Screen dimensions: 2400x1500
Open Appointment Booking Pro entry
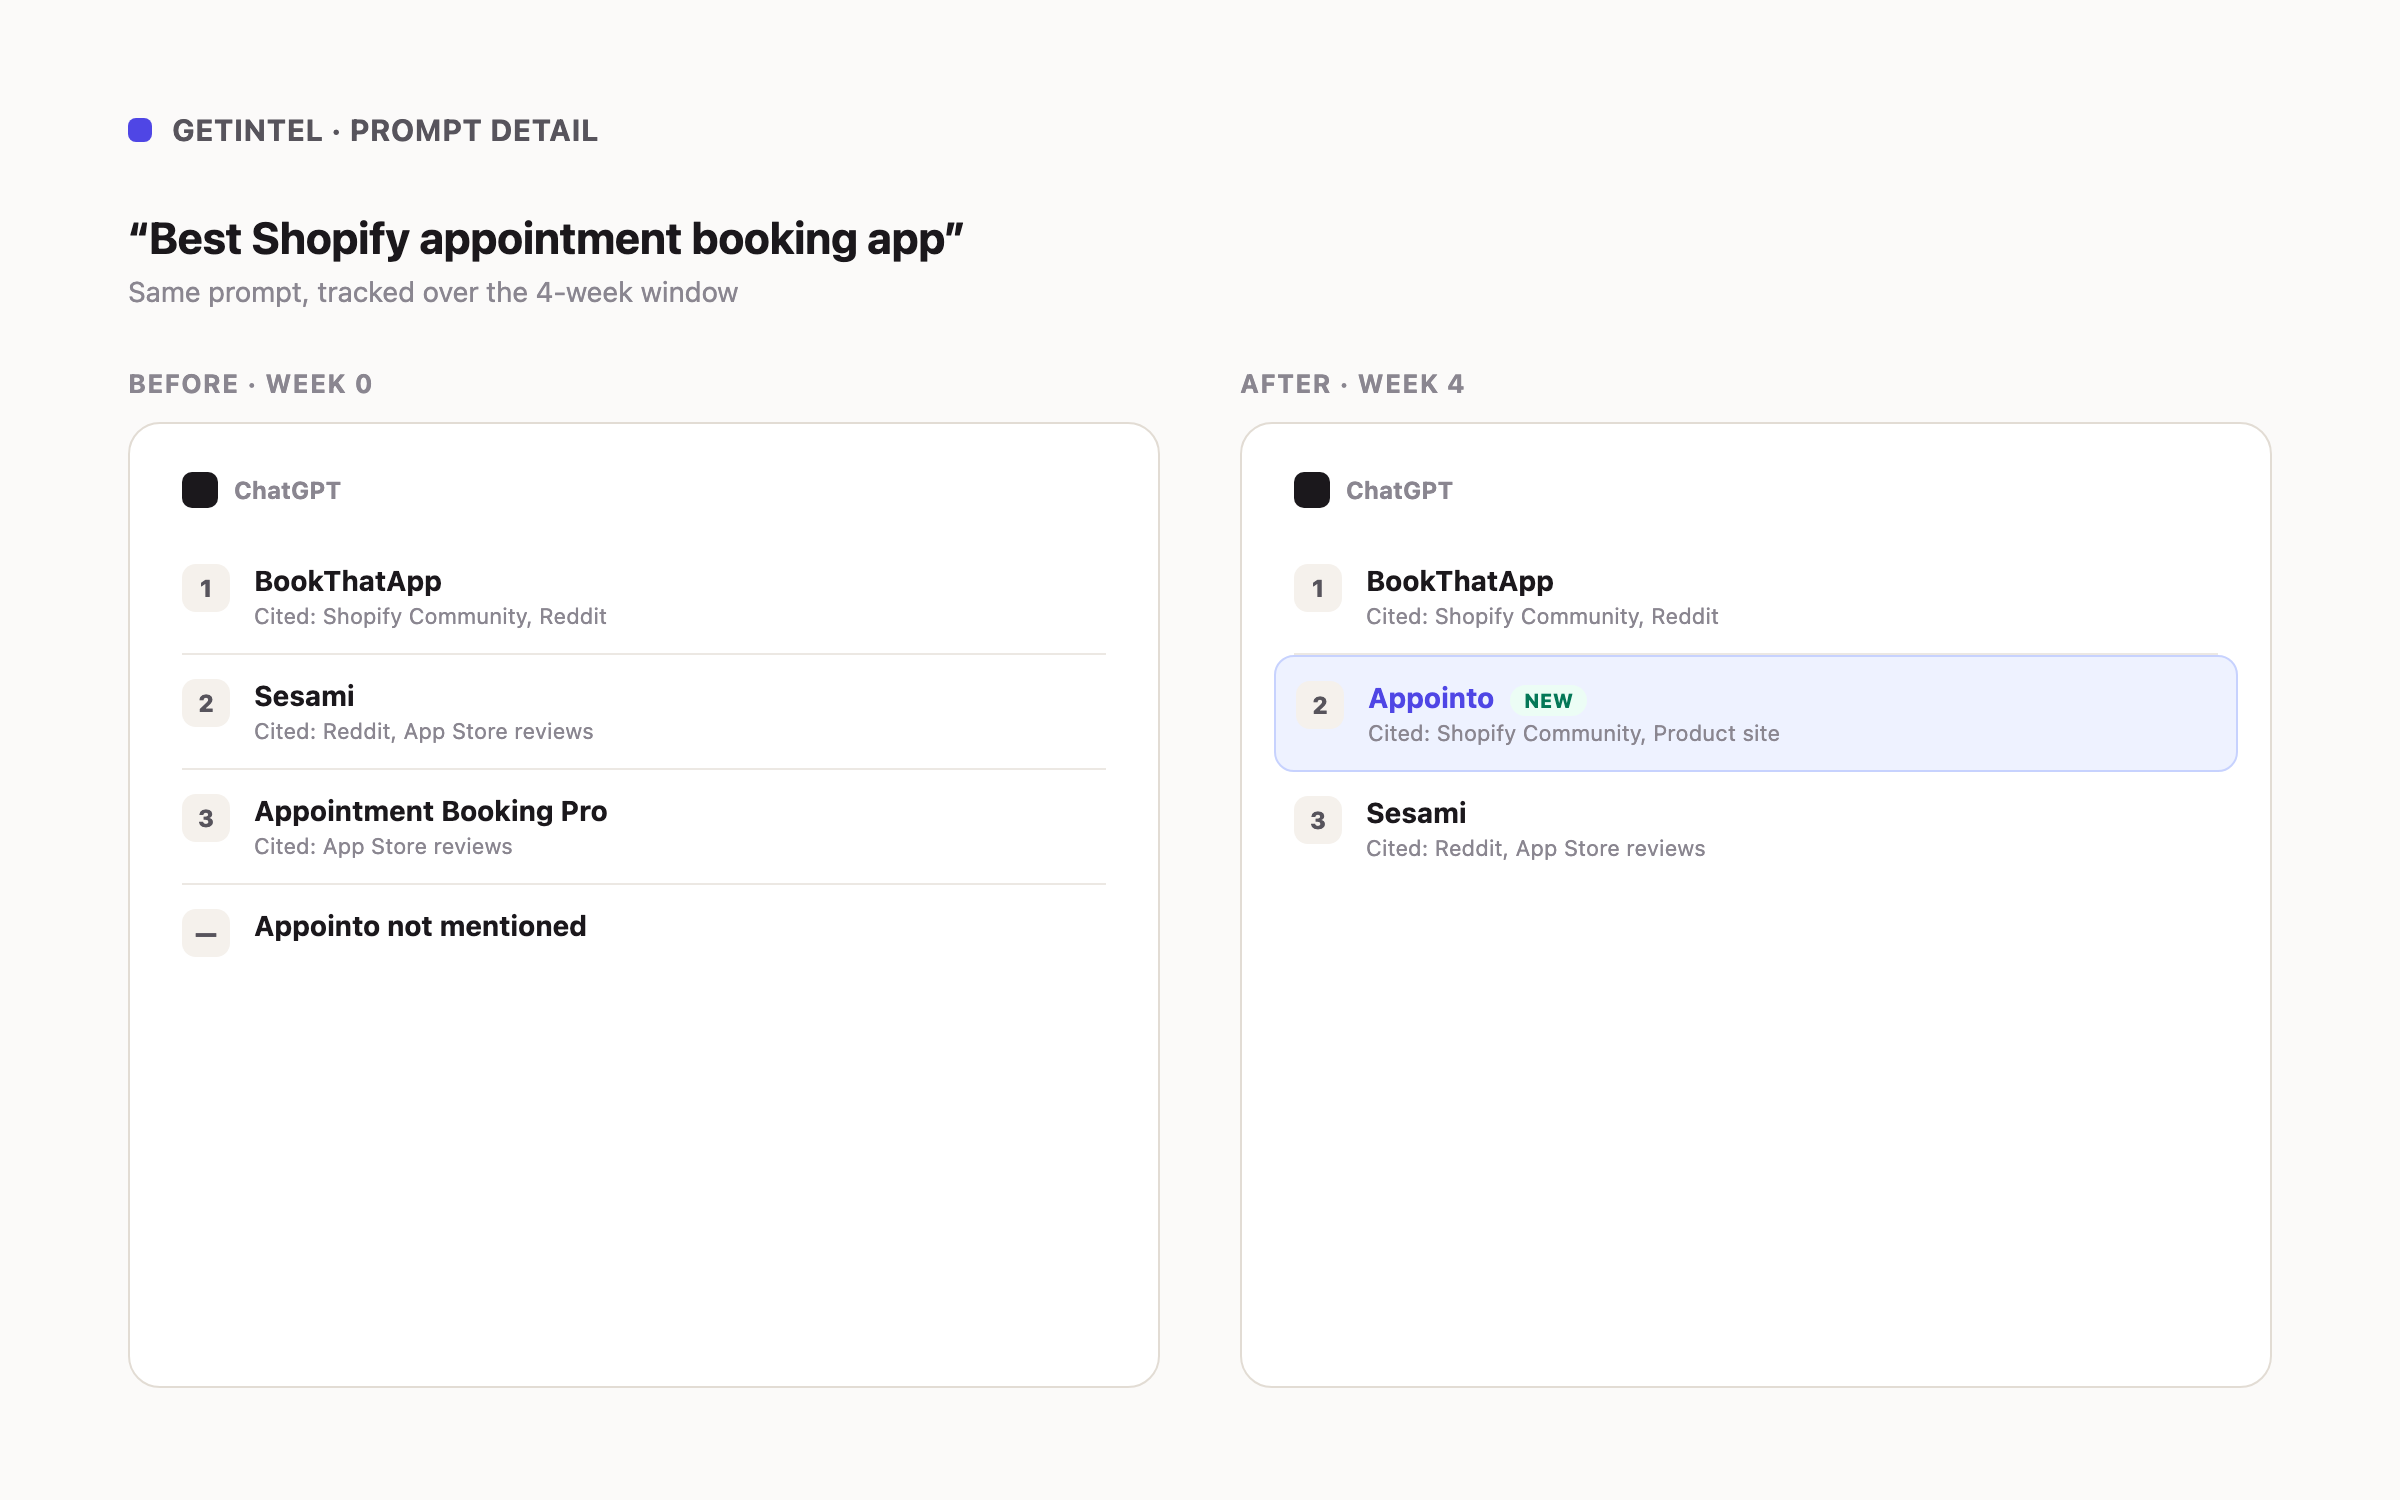coord(431,811)
